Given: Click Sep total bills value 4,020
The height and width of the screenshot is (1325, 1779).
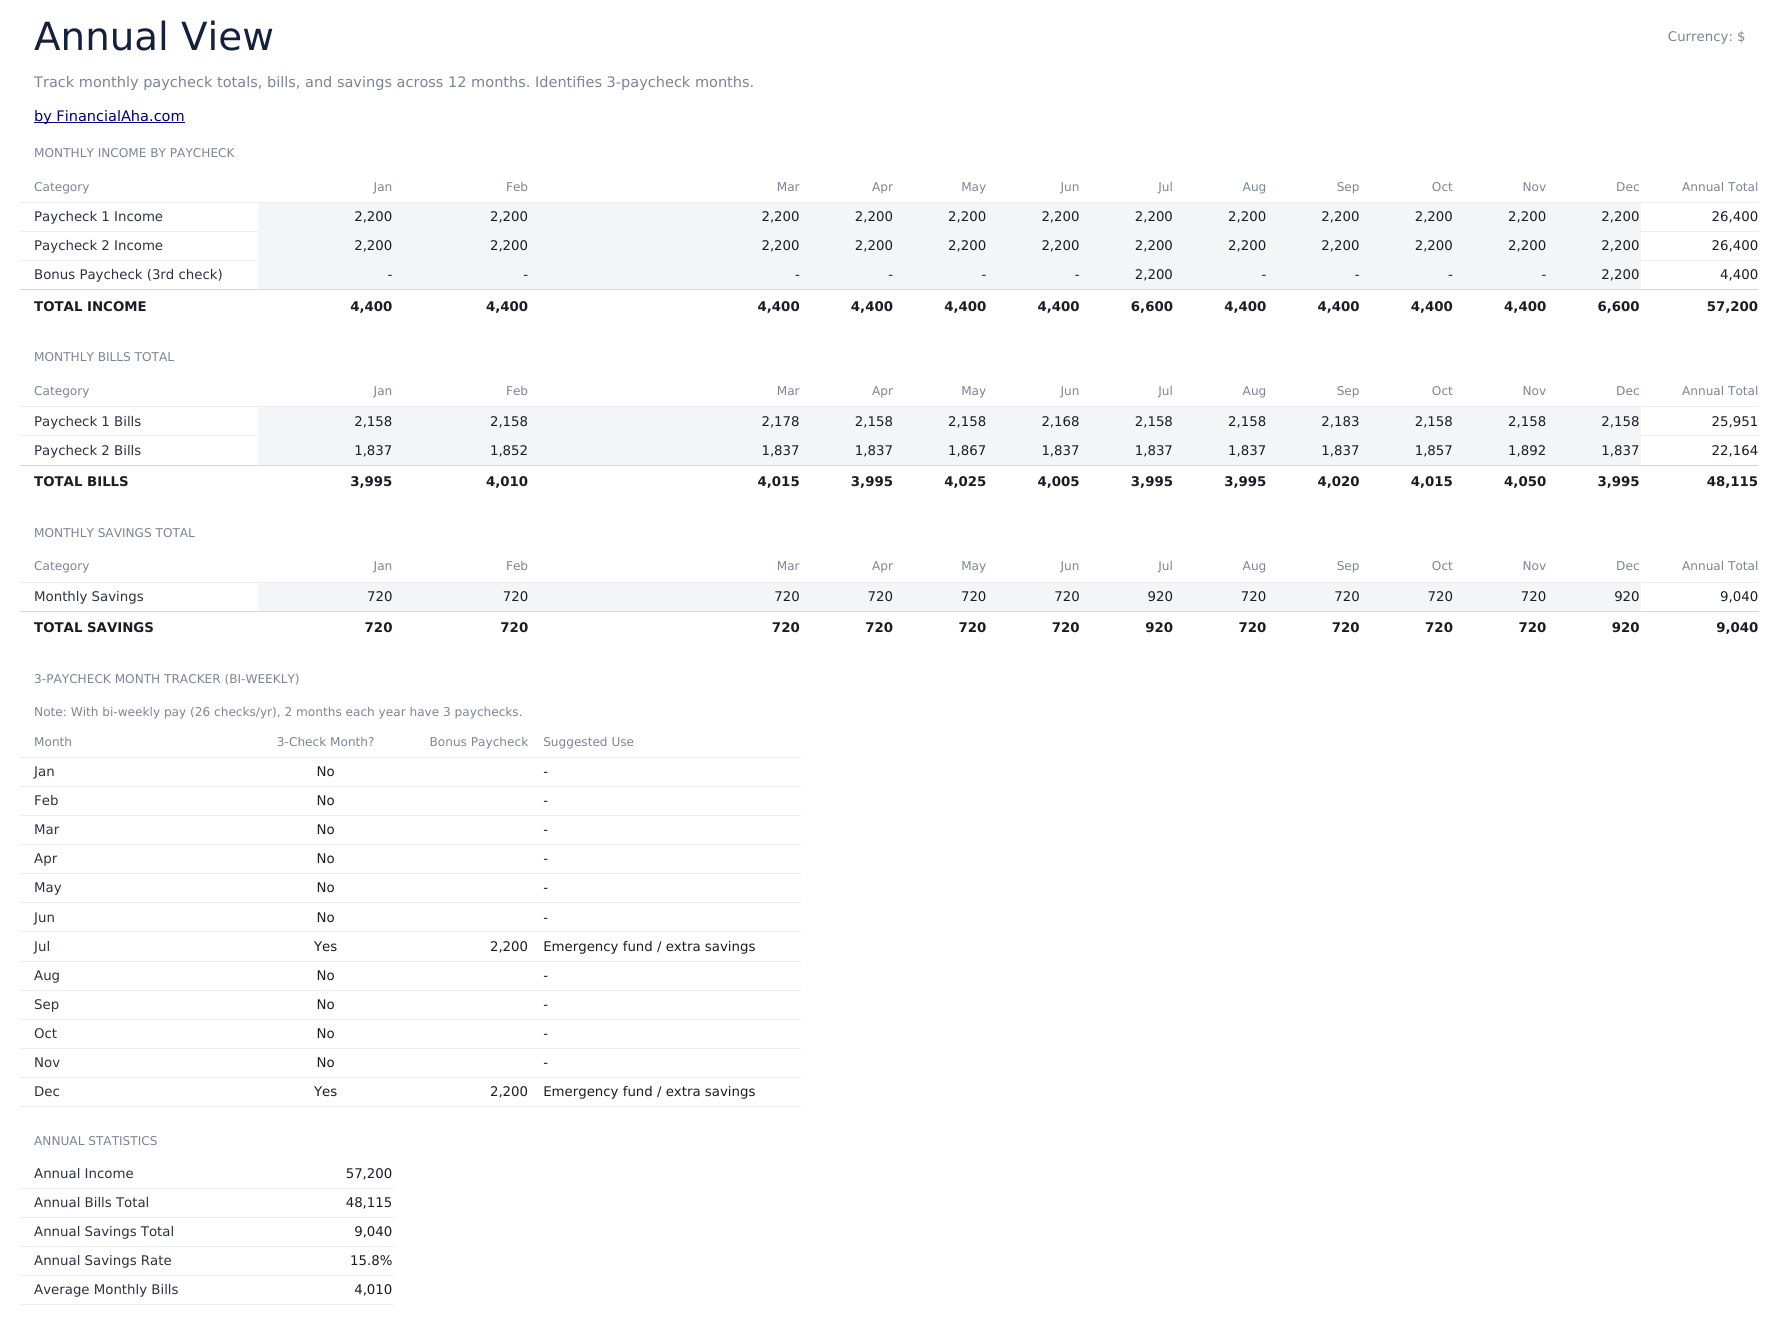Looking at the screenshot, I should click(x=1338, y=482).
